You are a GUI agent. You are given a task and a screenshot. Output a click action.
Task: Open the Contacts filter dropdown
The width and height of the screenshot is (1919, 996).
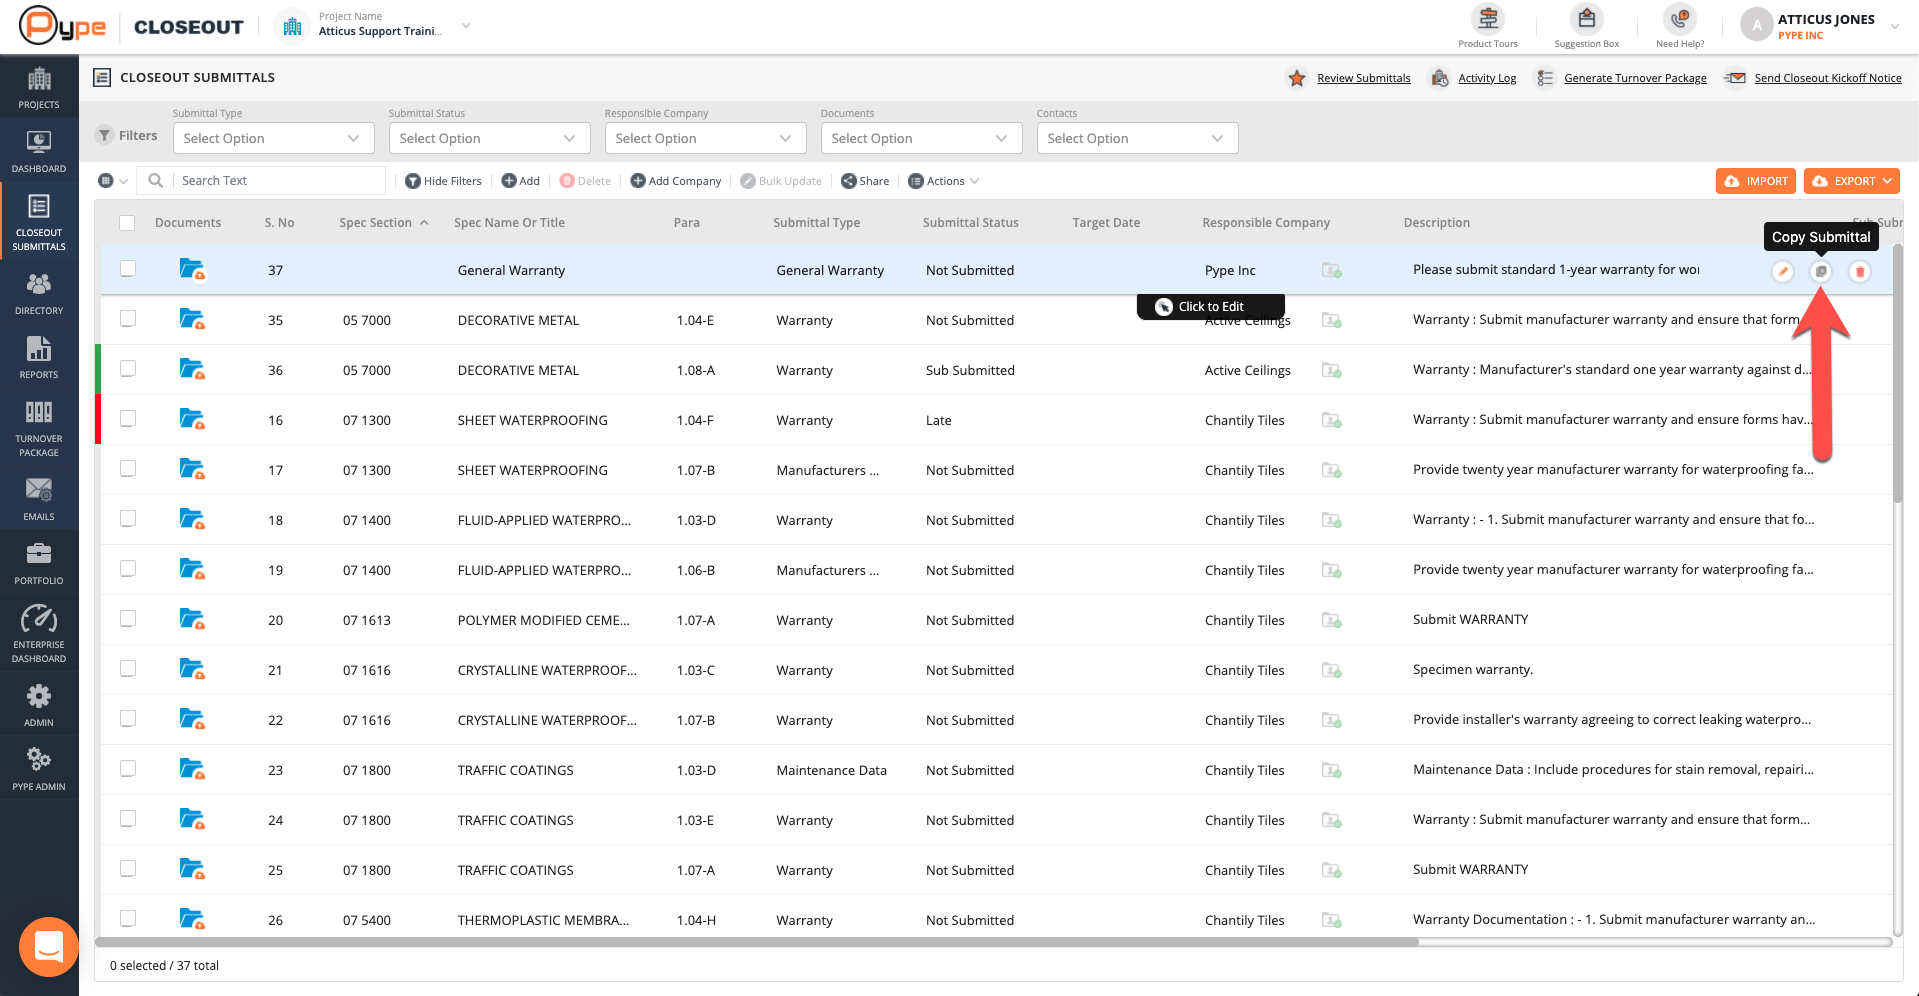pos(1137,138)
